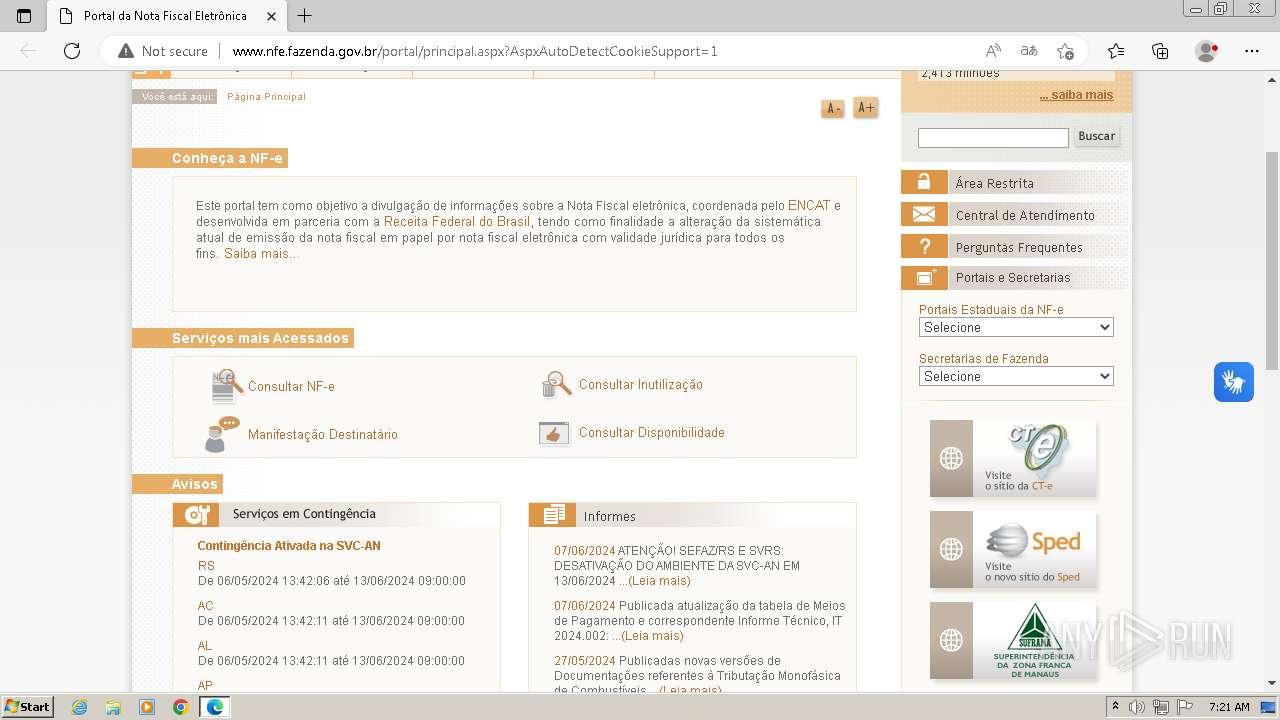Open the SUFRAMA Zona Franca banner
This screenshot has height=720, width=1280.
pyautogui.click(x=1013, y=640)
